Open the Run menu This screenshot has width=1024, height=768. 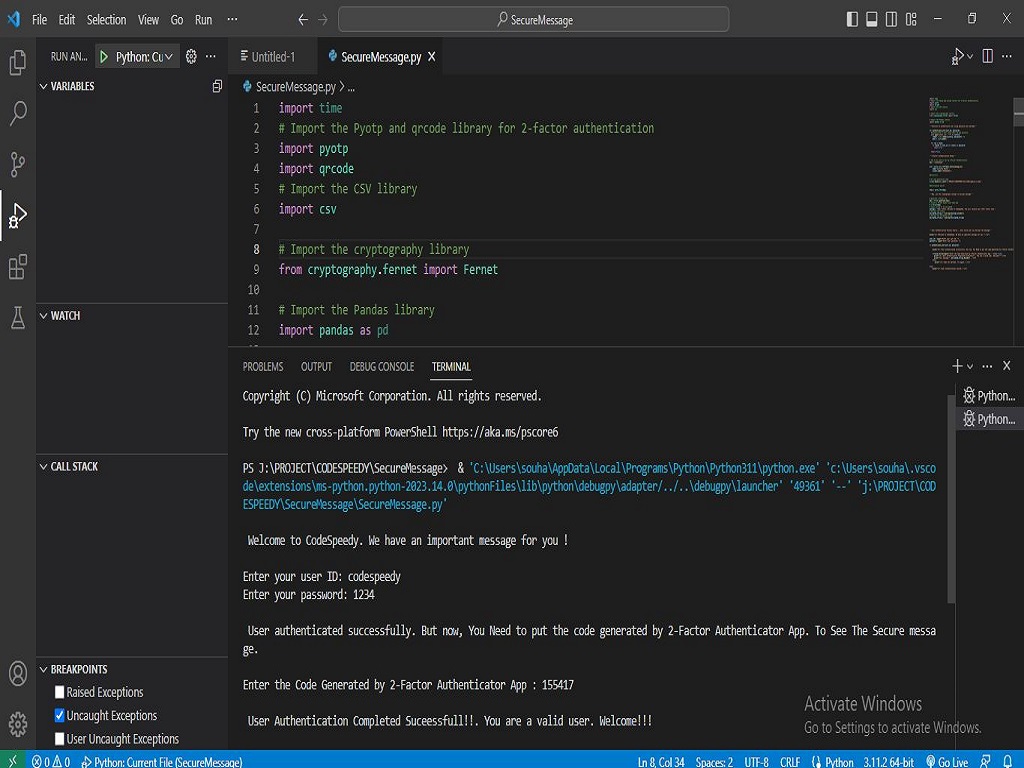(203, 20)
